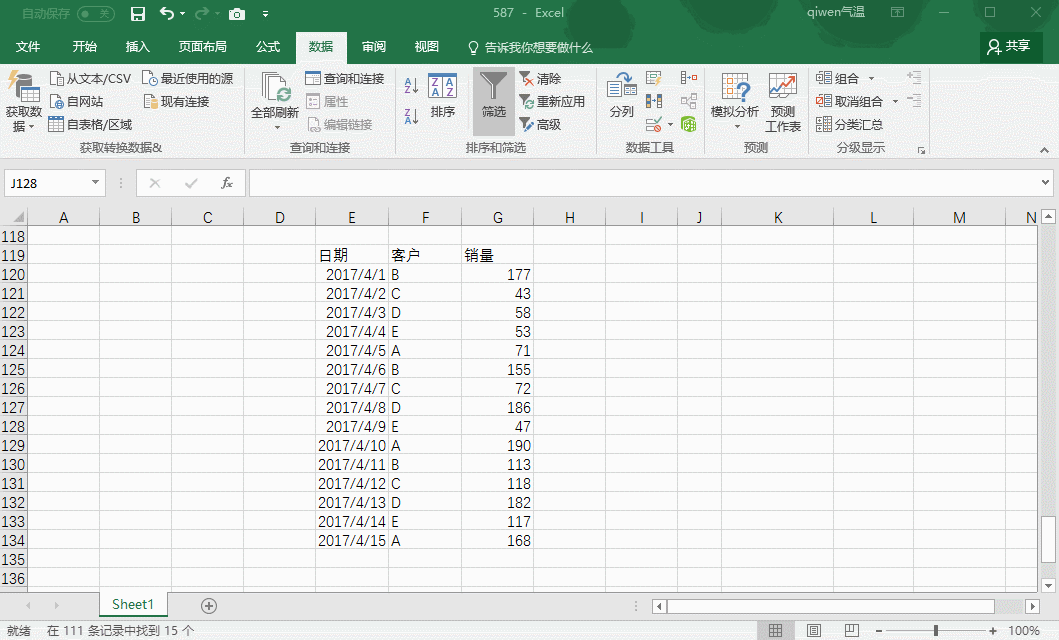Select the Sheet1 tab

coord(133,604)
